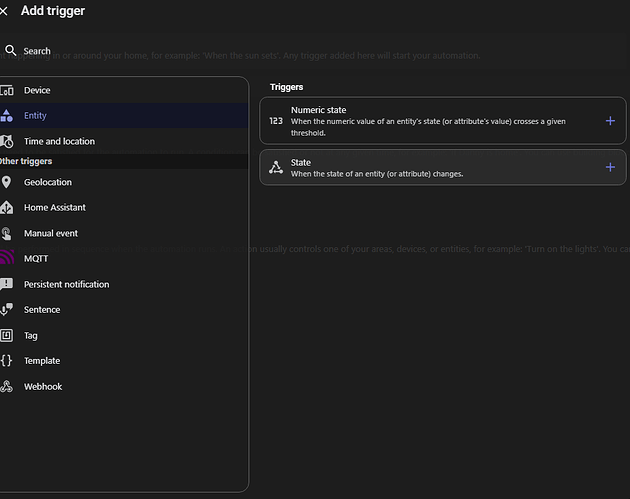
Task: Click the Time and location icon
Action: point(6,142)
